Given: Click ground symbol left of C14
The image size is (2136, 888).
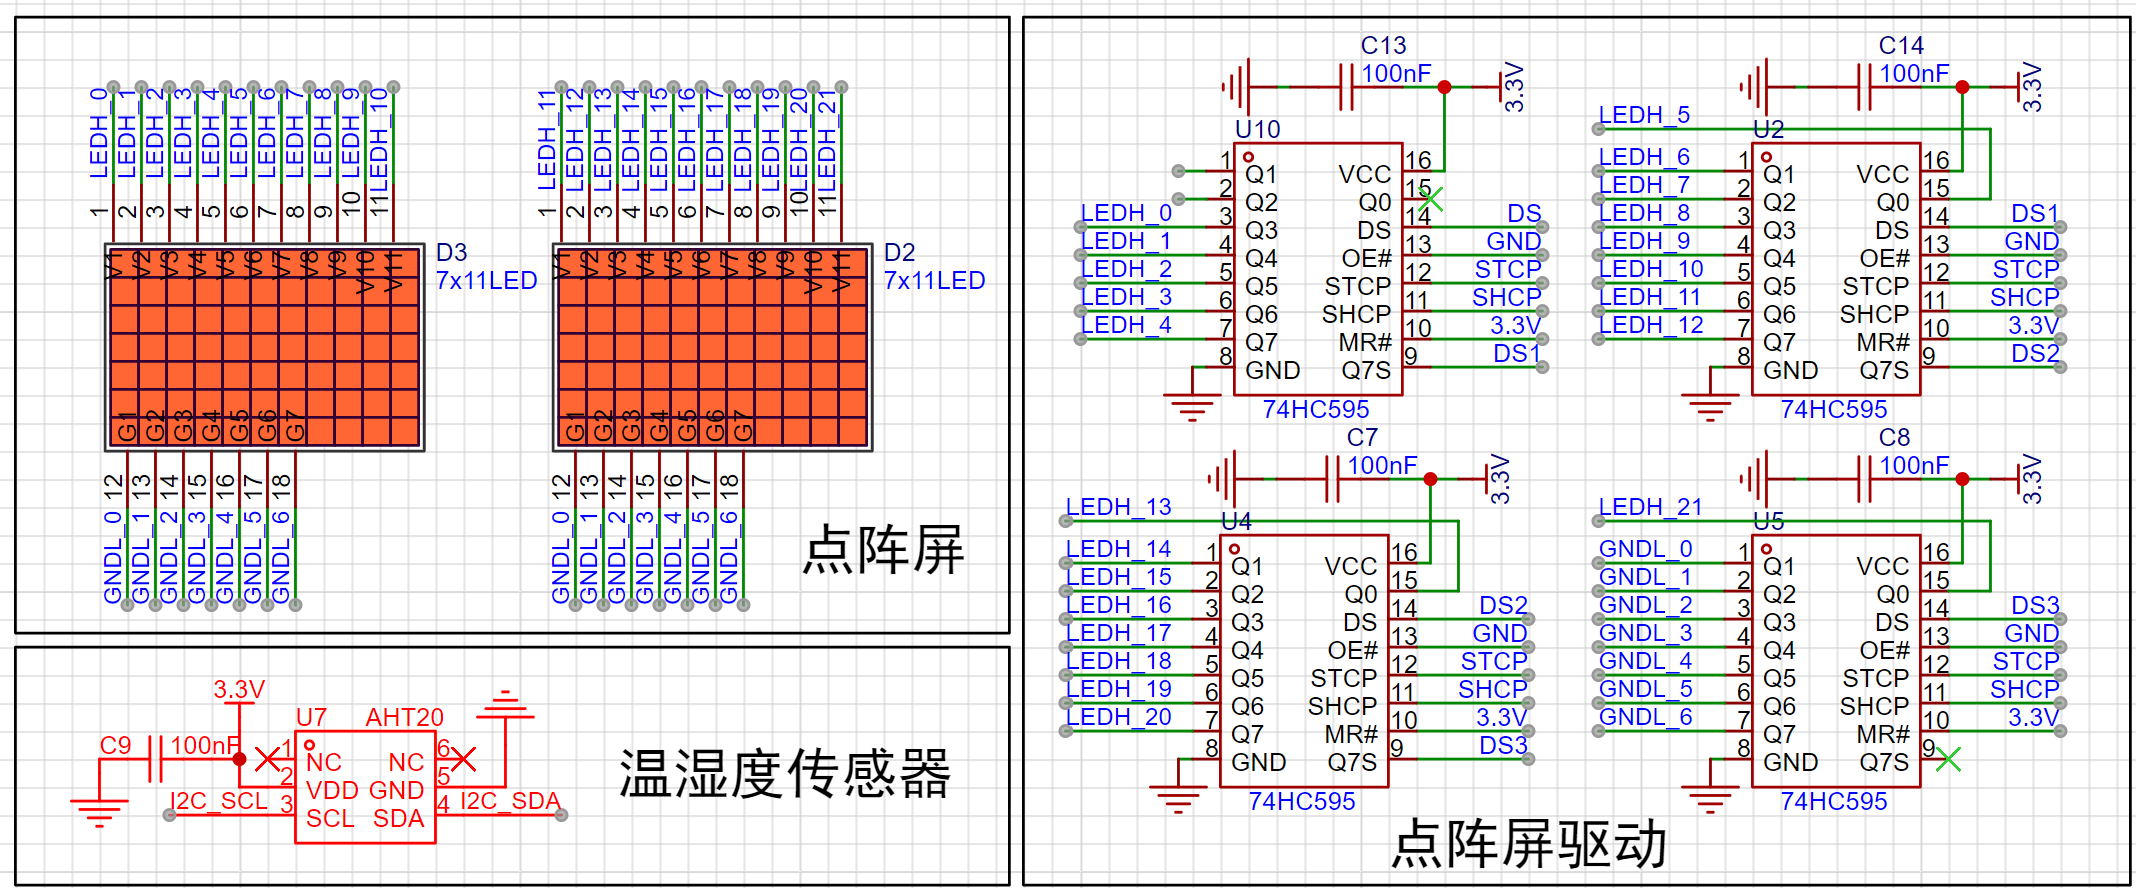Looking at the screenshot, I should (1754, 87).
